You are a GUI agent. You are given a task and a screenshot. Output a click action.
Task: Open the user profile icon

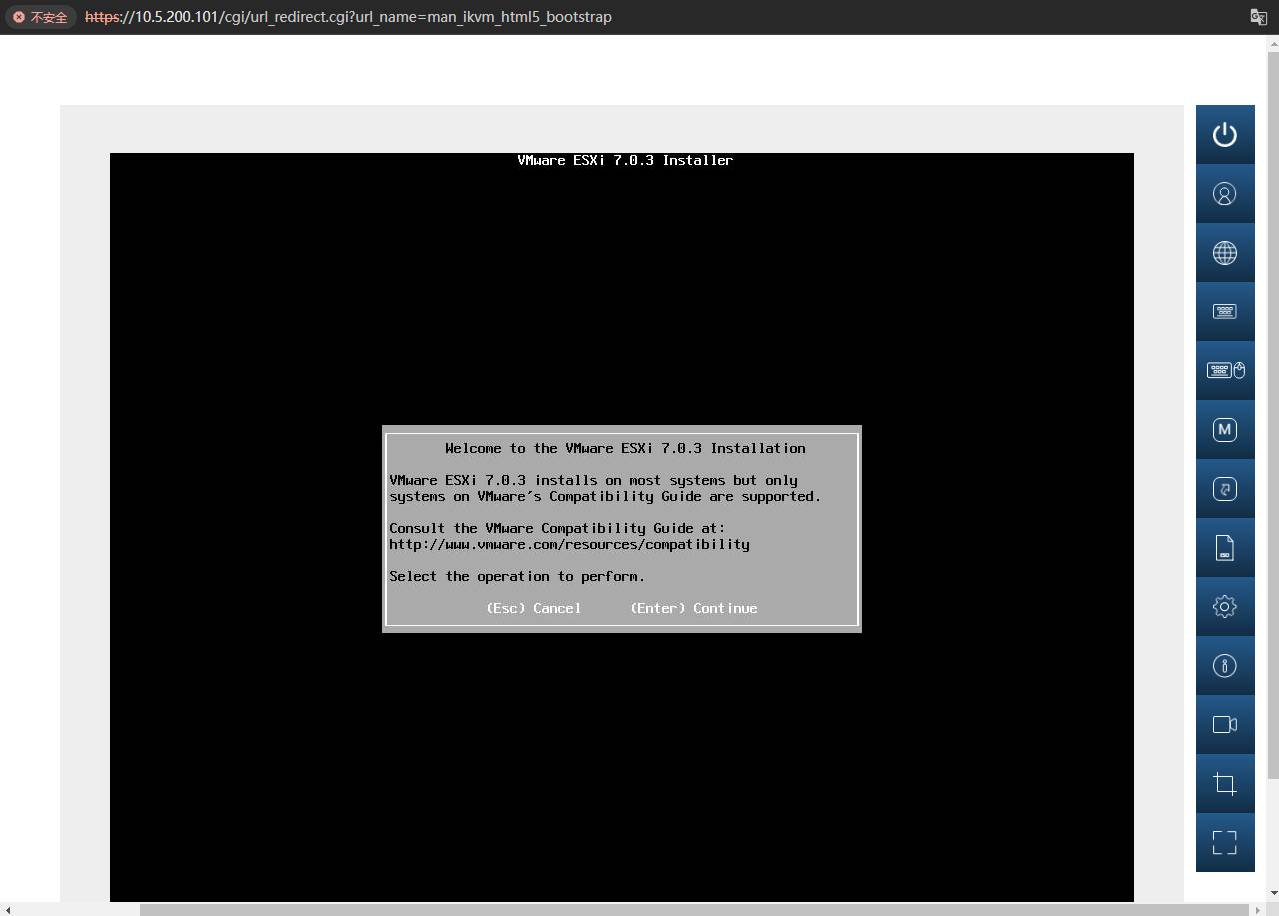(1225, 194)
